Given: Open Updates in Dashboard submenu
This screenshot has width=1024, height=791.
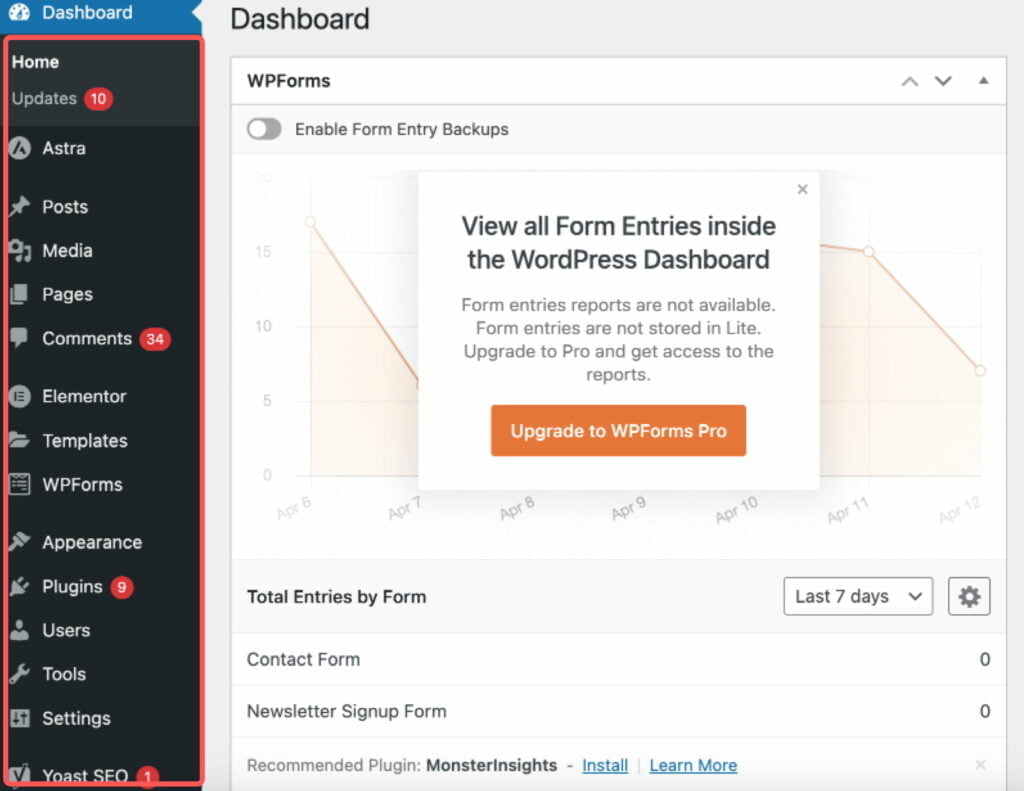Looking at the screenshot, I should (x=44, y=99).
